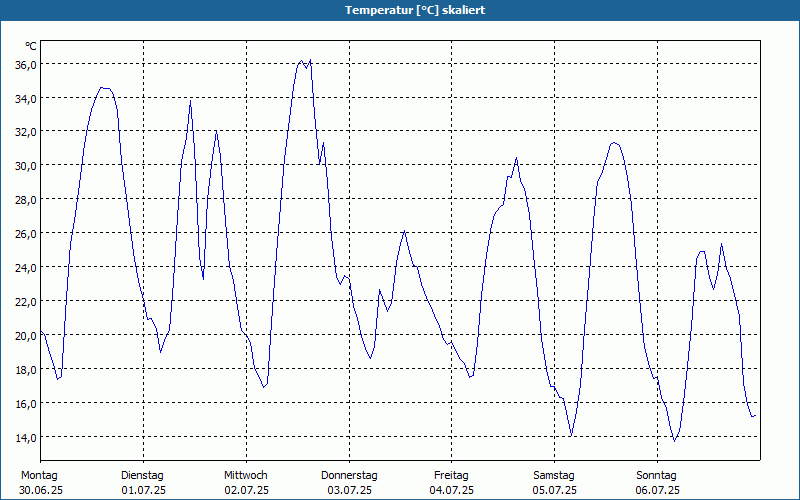Click the 30,0 axis label

(x=25, y=166)
